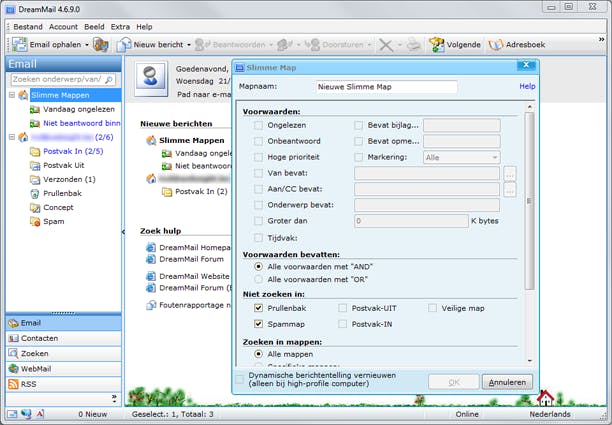Click the browse button next to Aan/CC bevat
Screen dimensions: 612x425
pos(510,190)
